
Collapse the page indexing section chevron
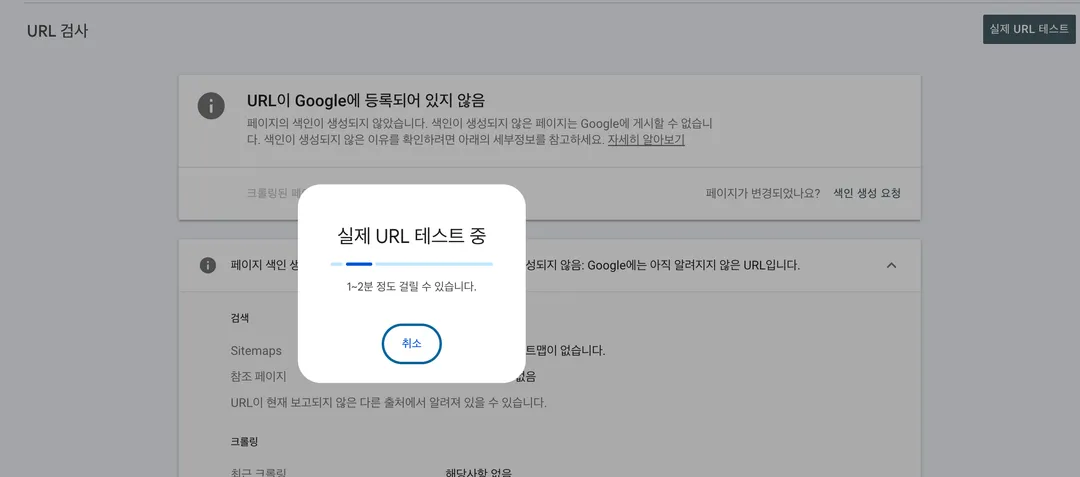[x=891, y=265]
